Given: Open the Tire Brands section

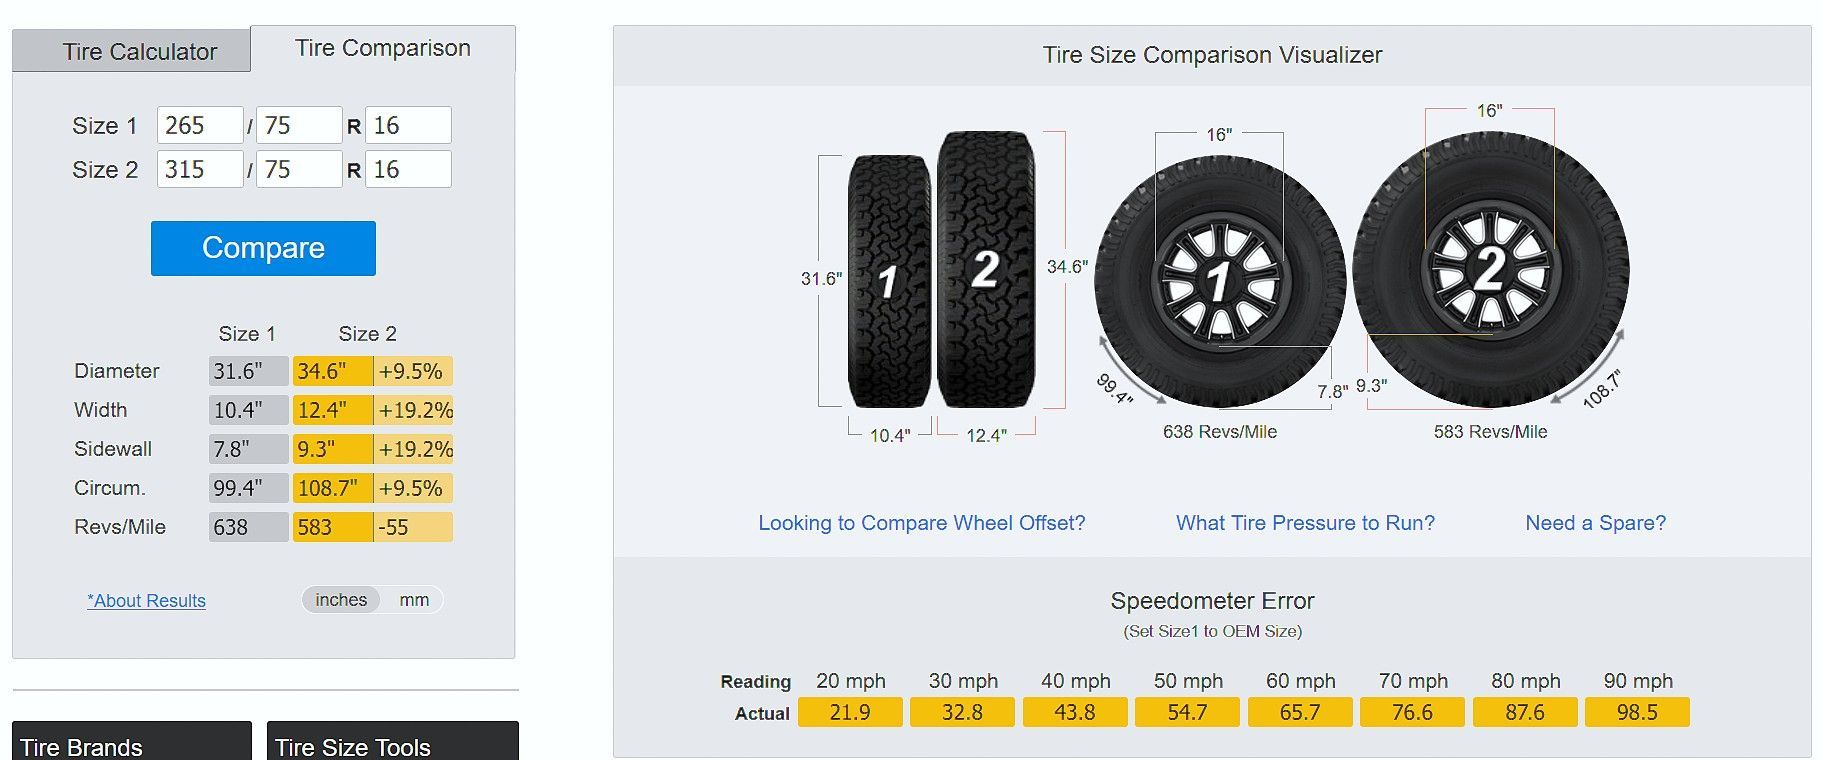Looking at the screenshot, I should 132,745.
